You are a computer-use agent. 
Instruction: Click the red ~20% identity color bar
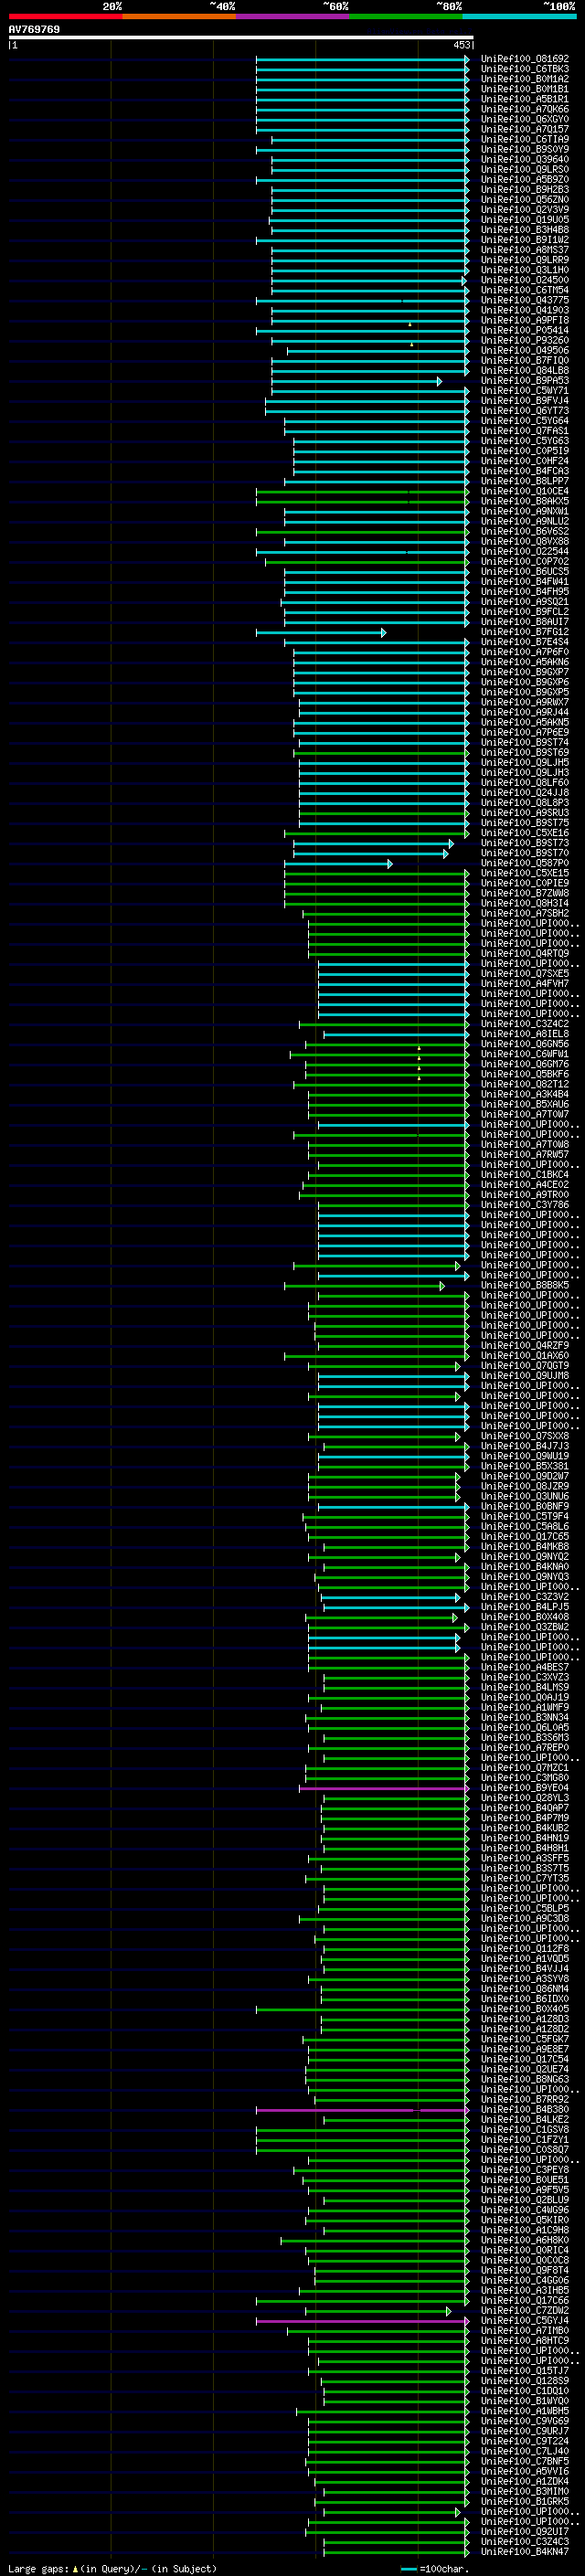pos(65,16)
